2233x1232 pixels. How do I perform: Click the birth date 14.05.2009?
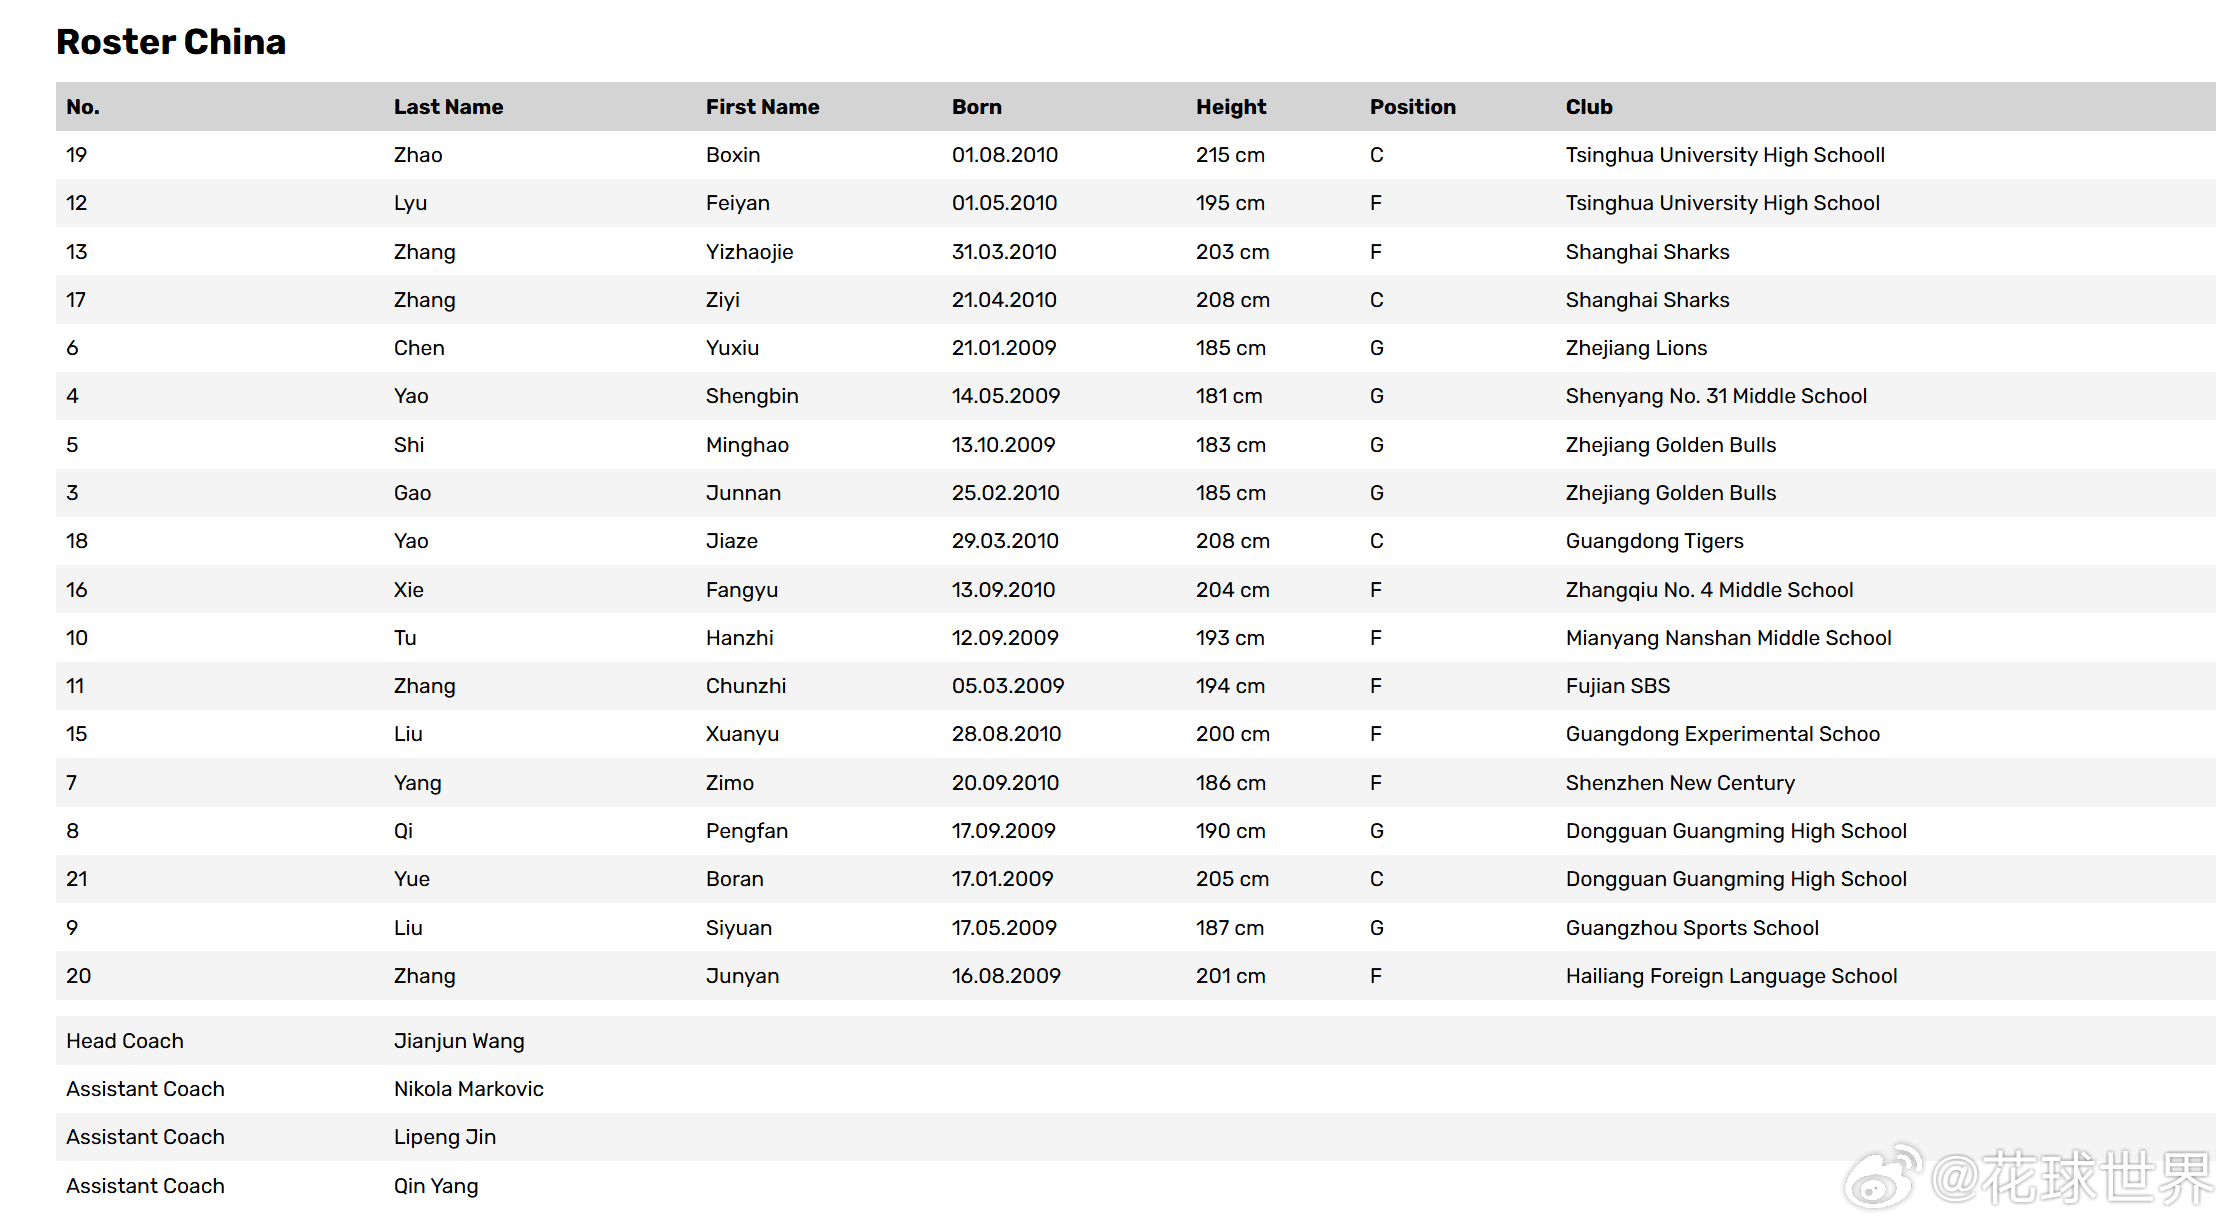click(1005, 396)
